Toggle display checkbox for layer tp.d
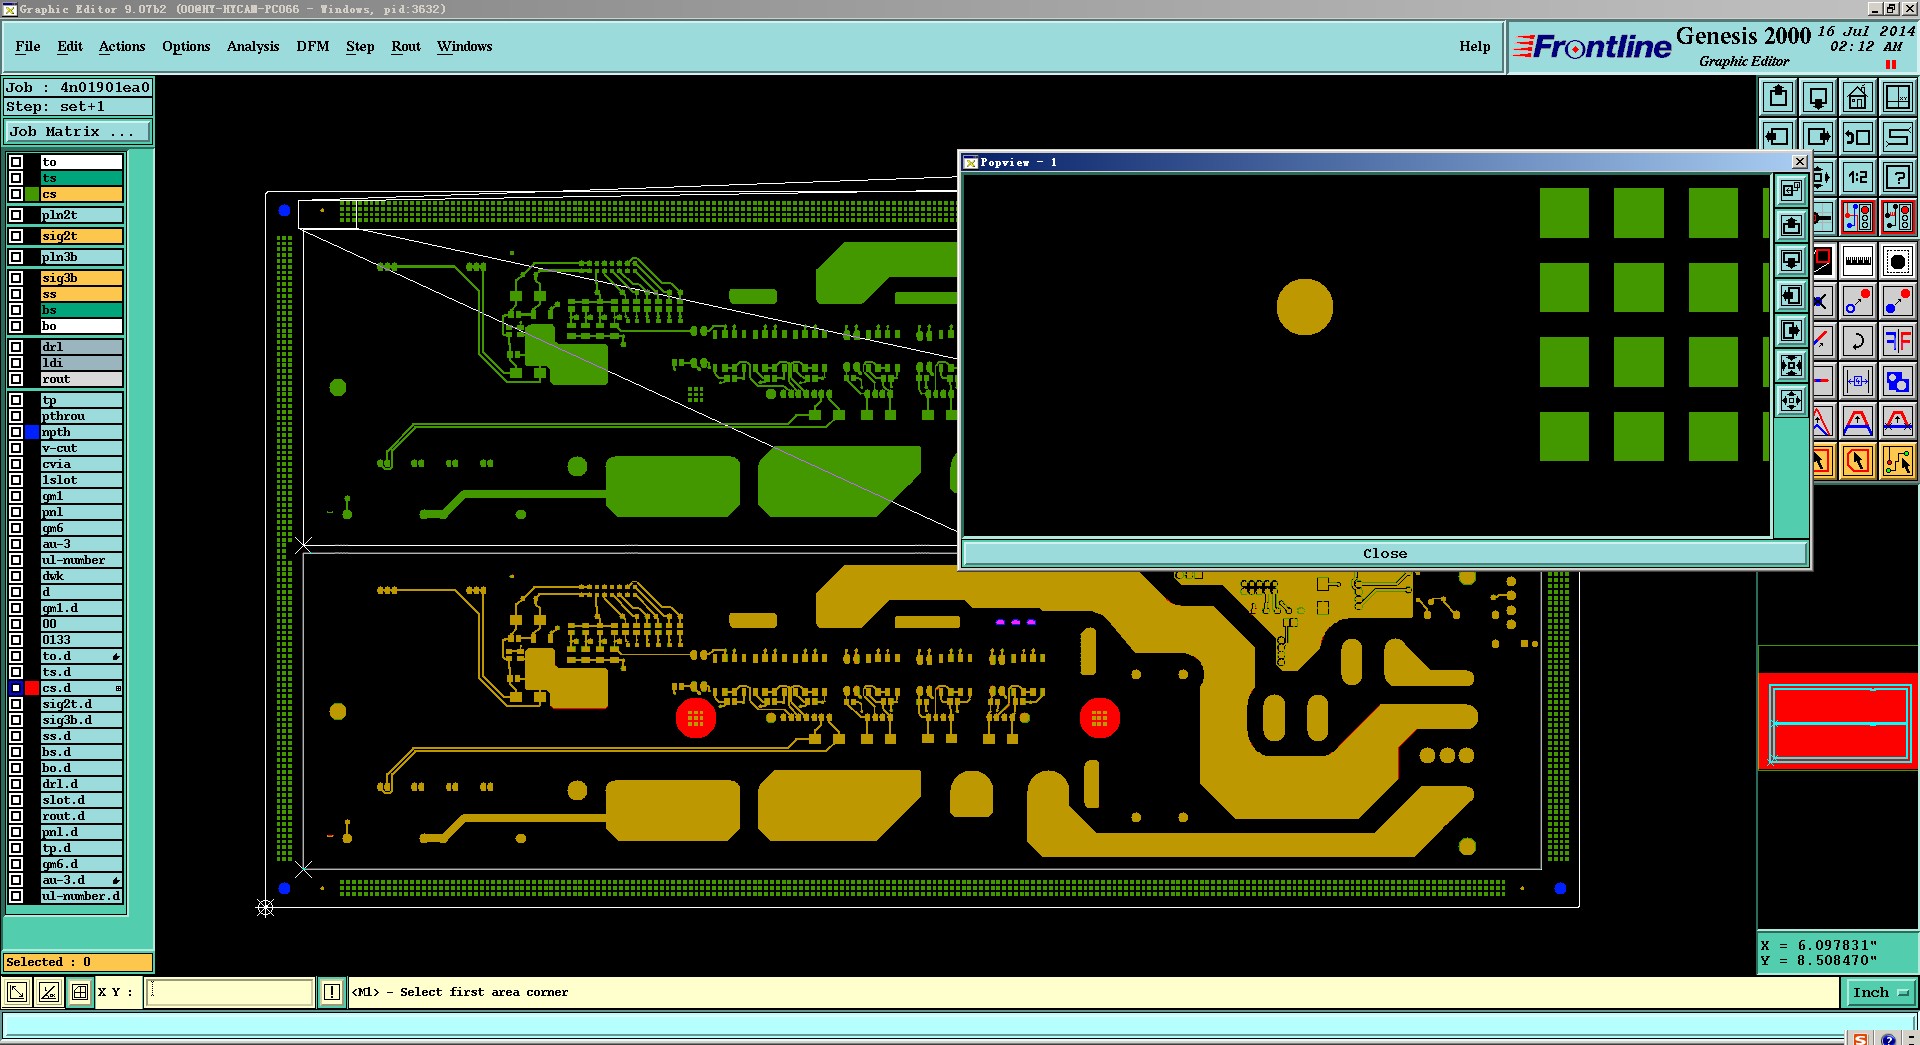 pos(16,848)
